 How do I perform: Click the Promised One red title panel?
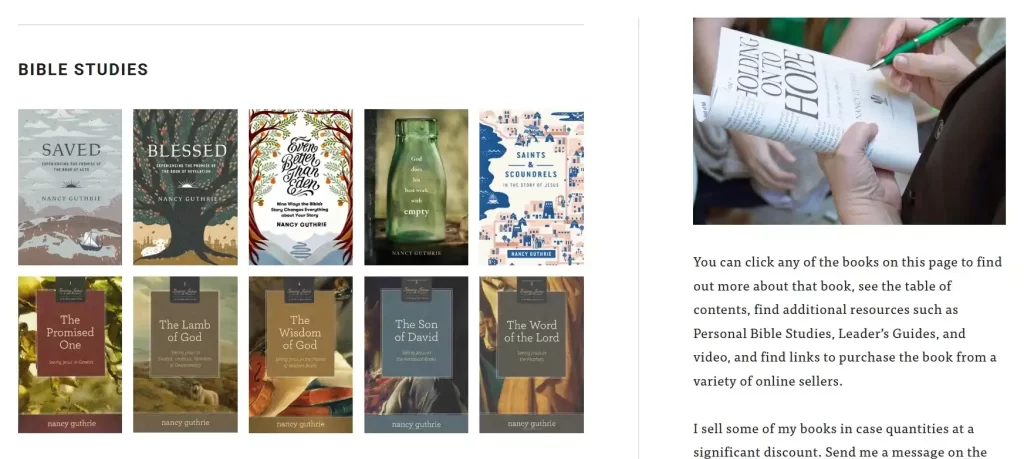(71, 333)
